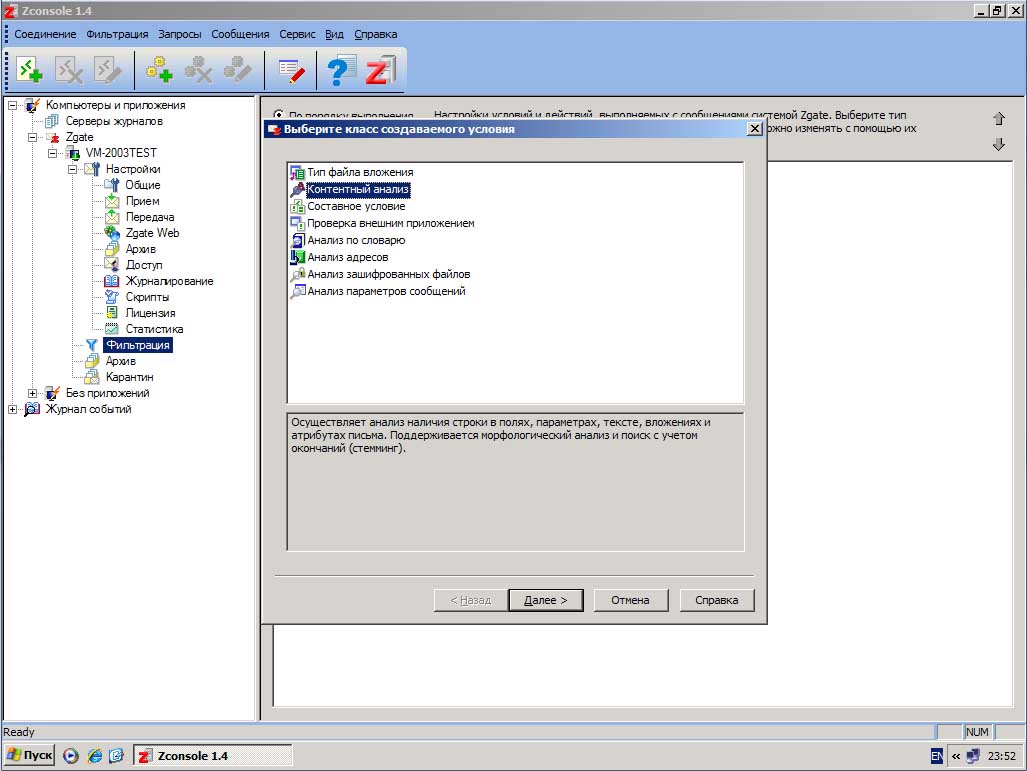Click Zconsole 1.4 taskbar button
Screen dimensions: 1027x771
[213, 756]
